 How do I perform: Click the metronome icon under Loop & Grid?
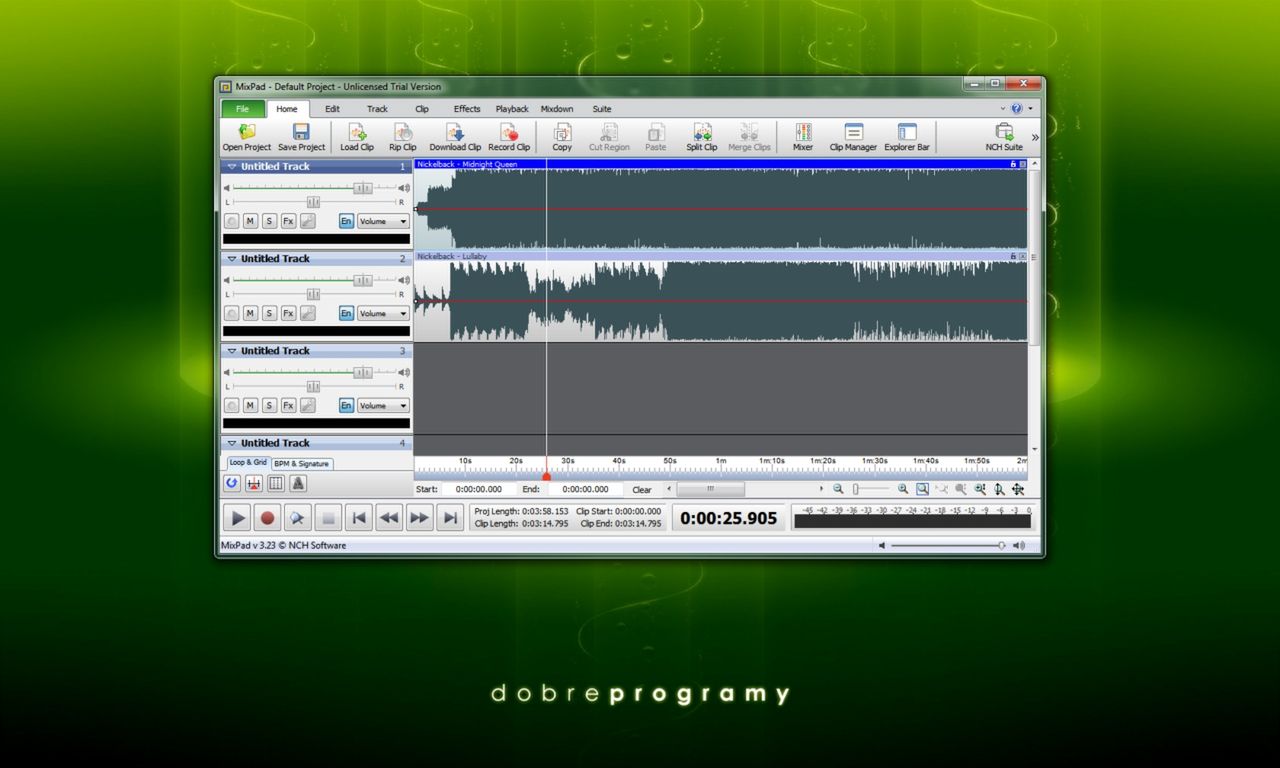[x=298, y=483]
